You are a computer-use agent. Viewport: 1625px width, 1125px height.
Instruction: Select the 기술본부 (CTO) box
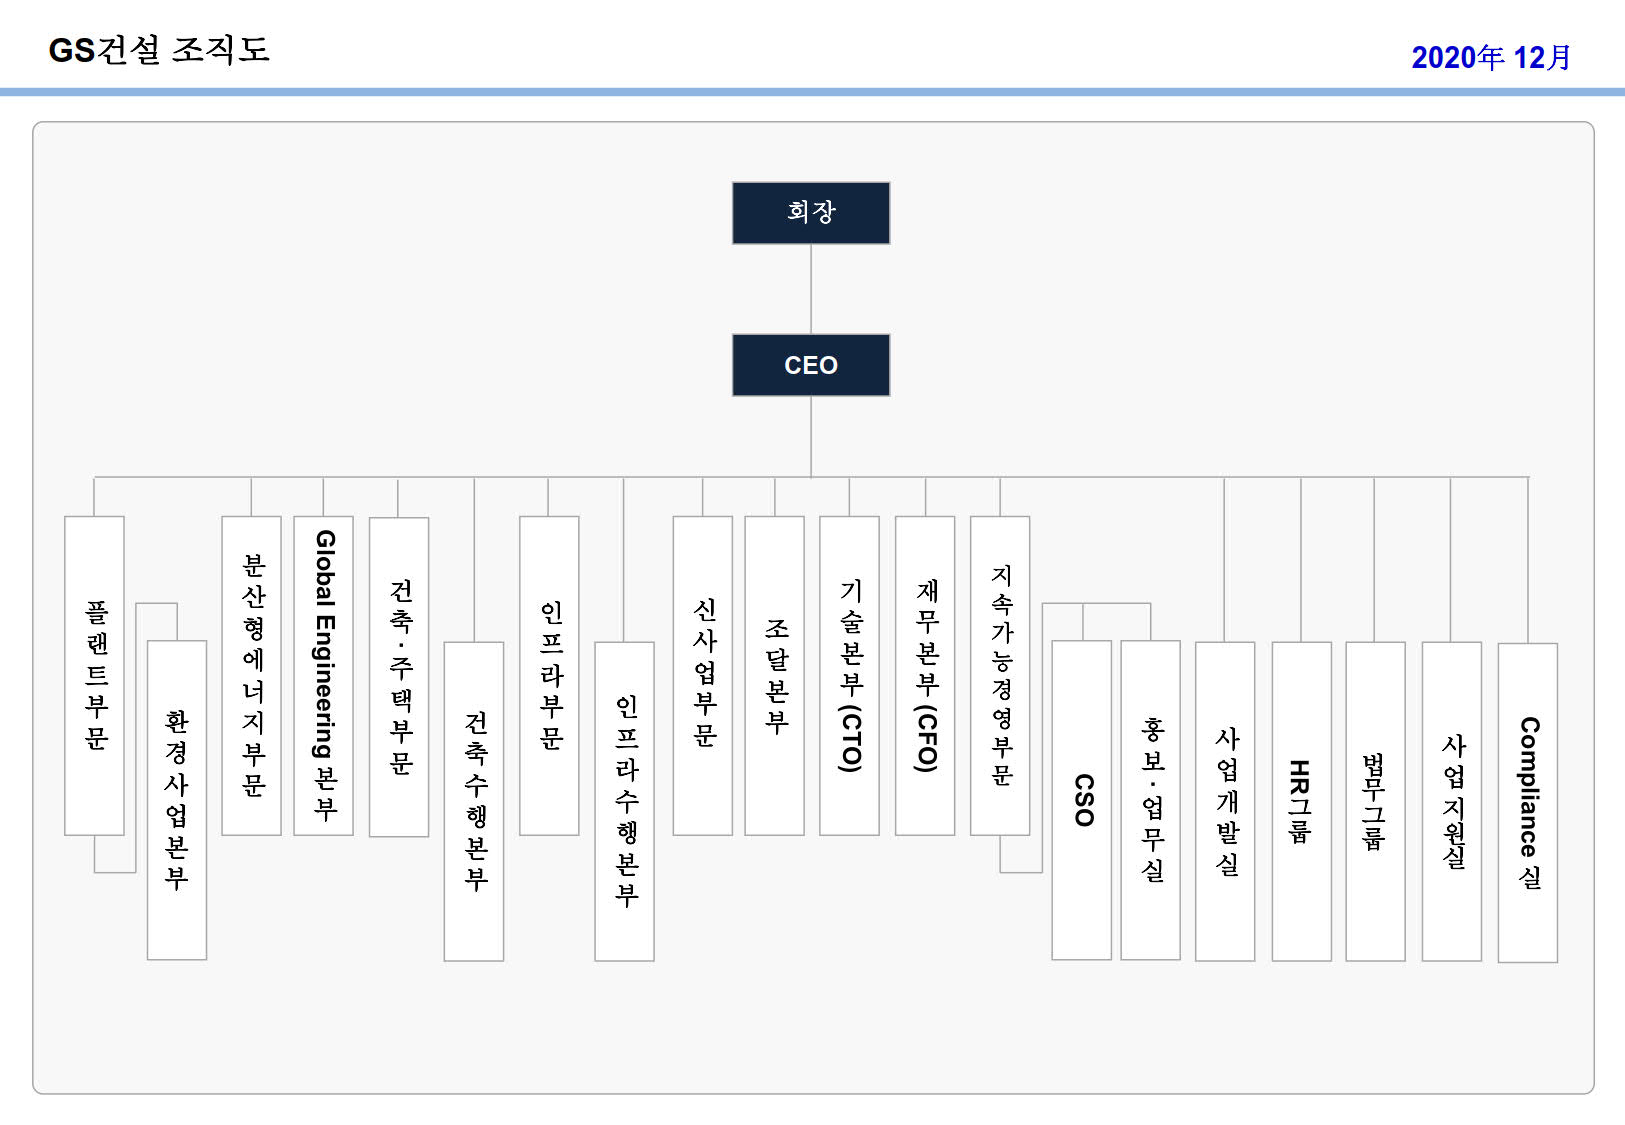tap(849, 675)
